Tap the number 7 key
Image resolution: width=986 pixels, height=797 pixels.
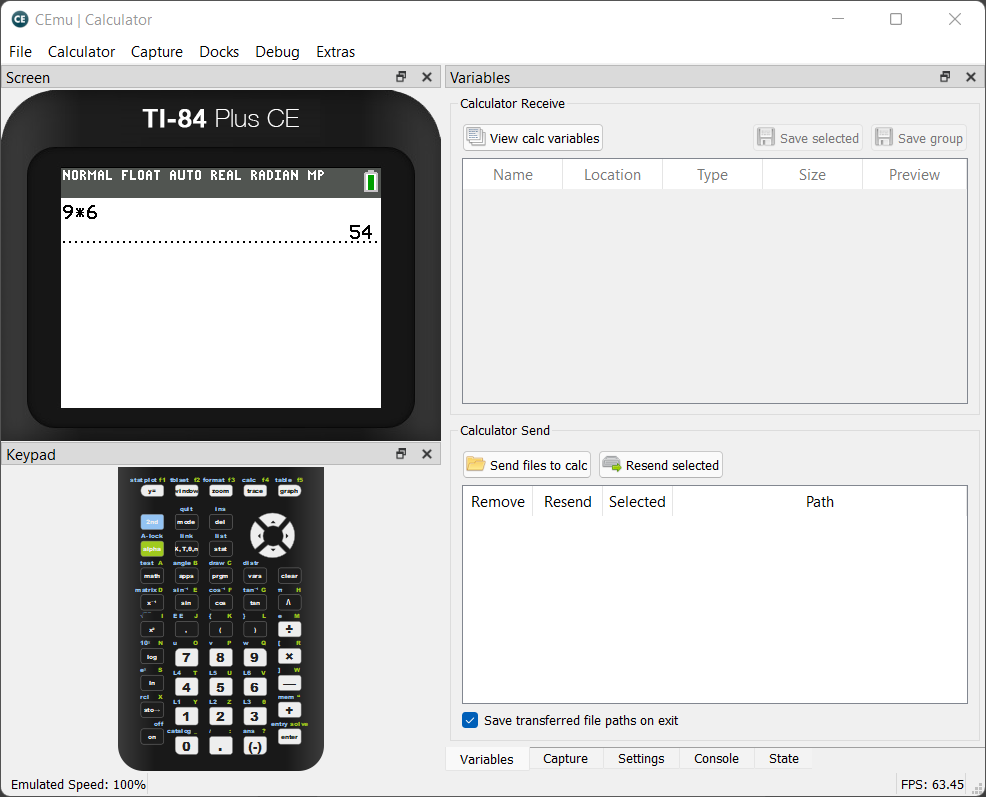(x=186, y=658)
